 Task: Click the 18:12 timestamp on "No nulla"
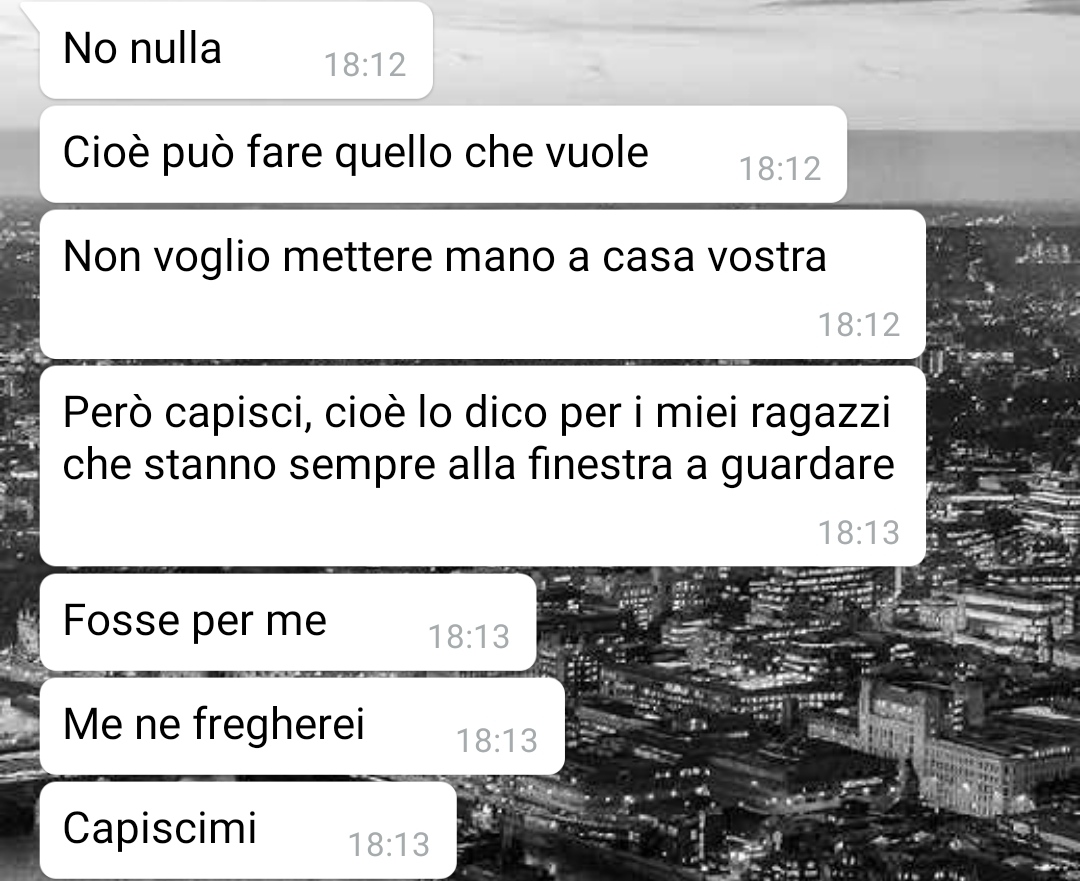click(x=365, y=65)
